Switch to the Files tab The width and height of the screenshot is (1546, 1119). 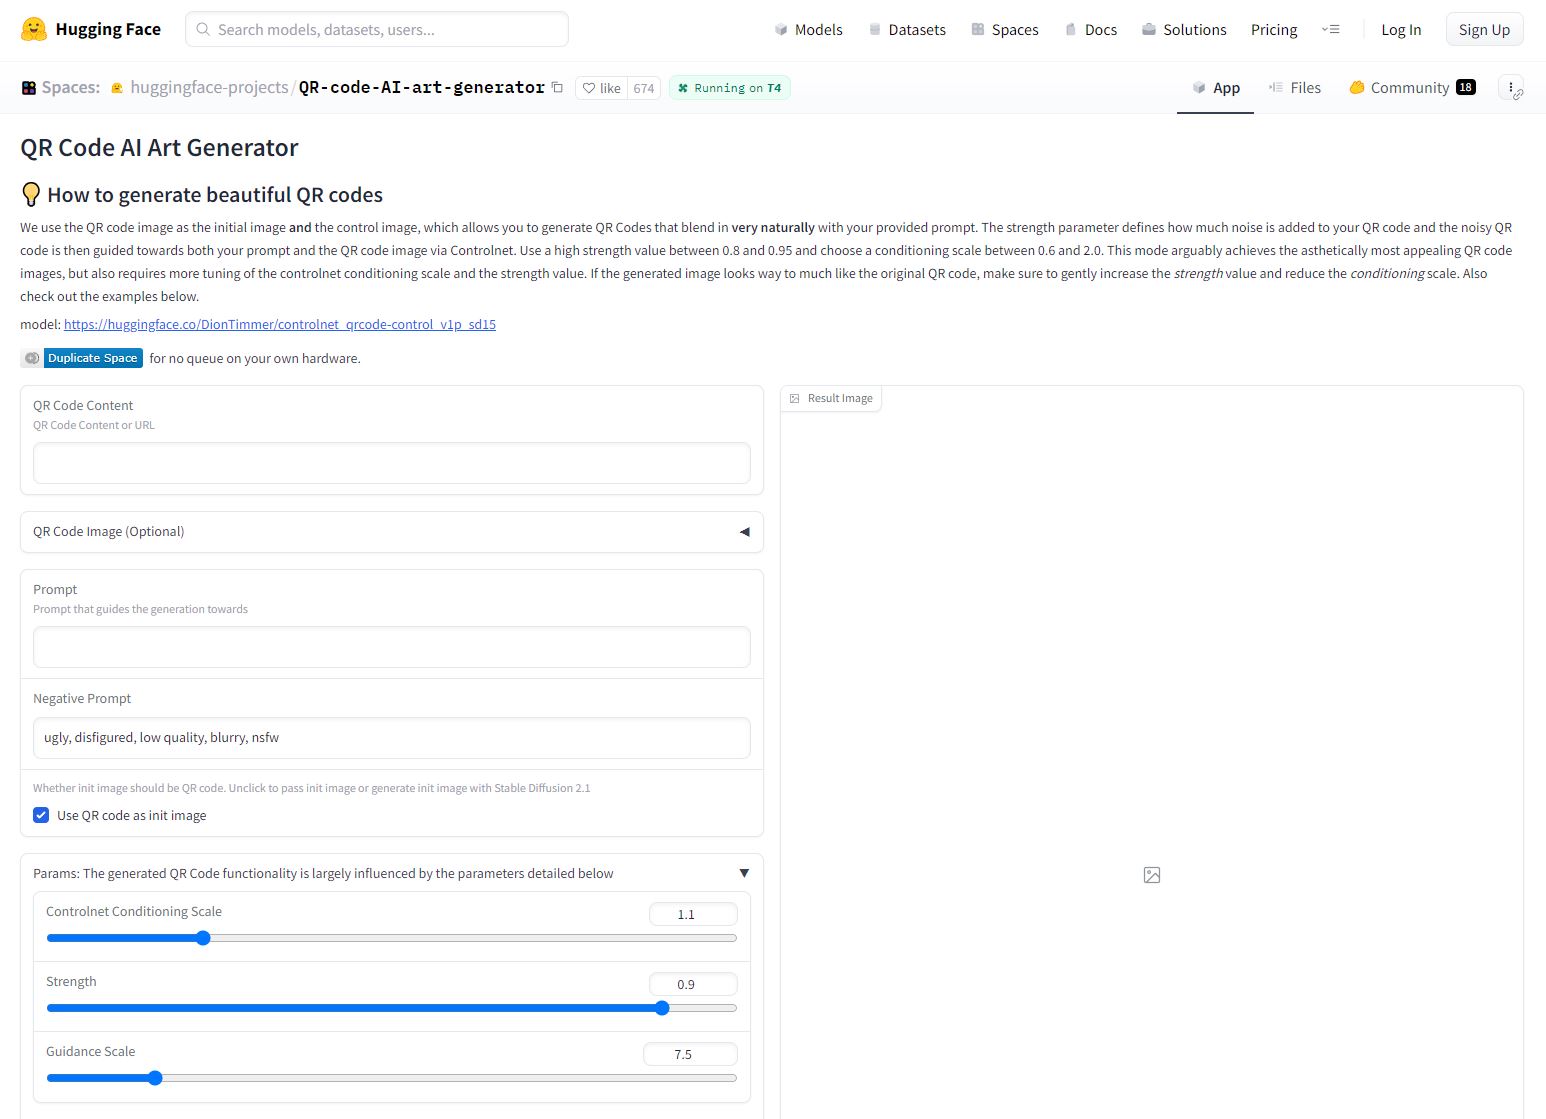(x=1295, y=88)
